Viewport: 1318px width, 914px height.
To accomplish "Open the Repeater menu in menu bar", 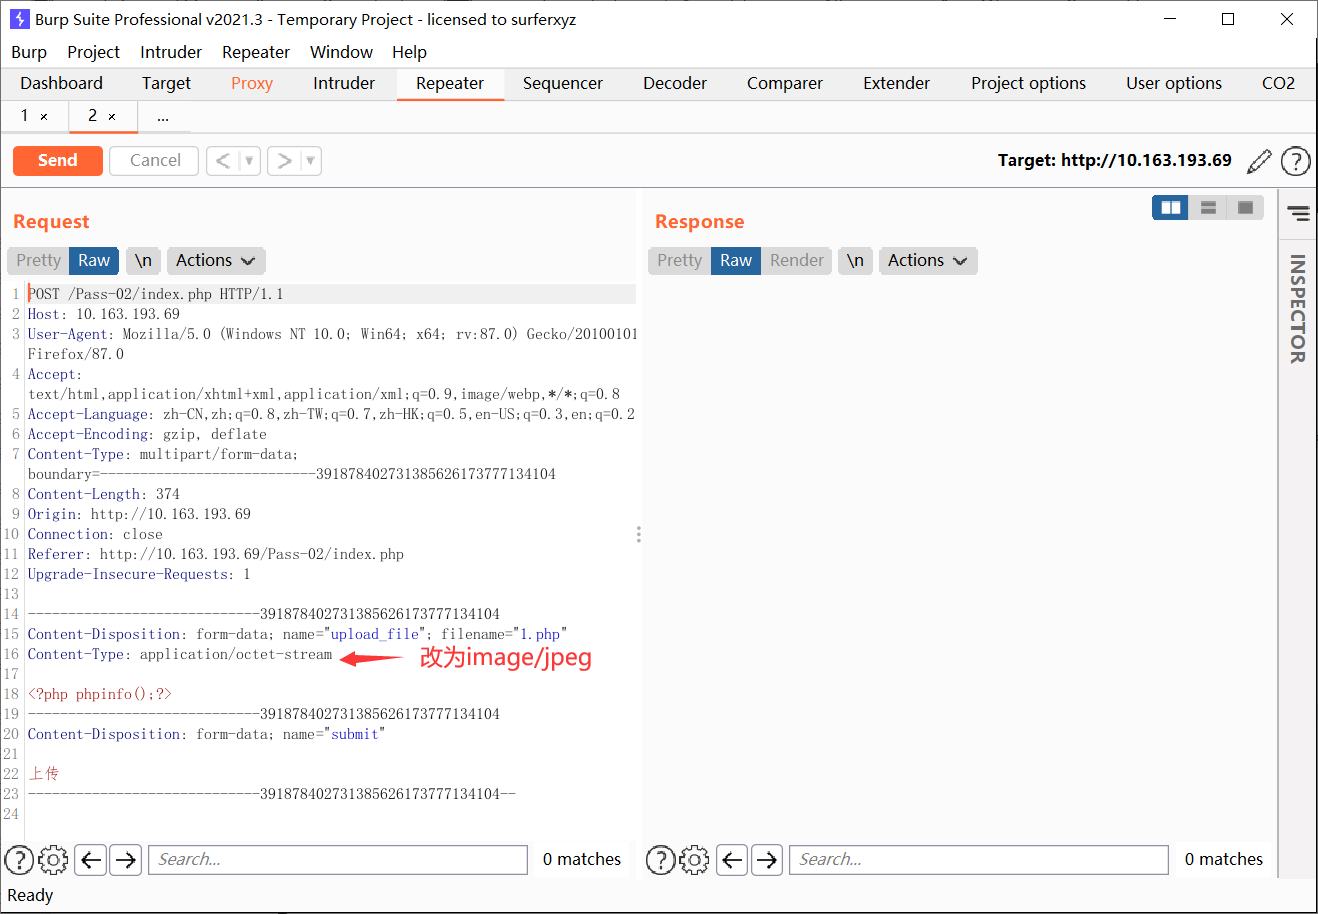I will pyautogui.click(x=256, y=52).
